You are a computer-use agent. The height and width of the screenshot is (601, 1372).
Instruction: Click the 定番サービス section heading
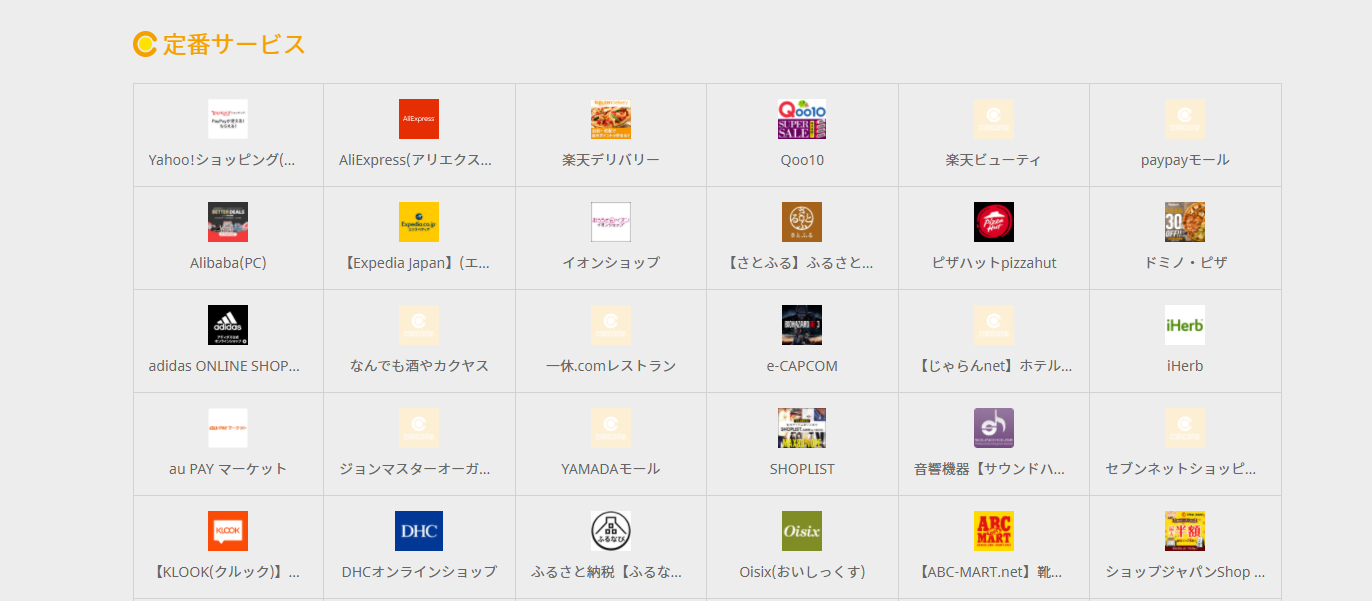234,44
